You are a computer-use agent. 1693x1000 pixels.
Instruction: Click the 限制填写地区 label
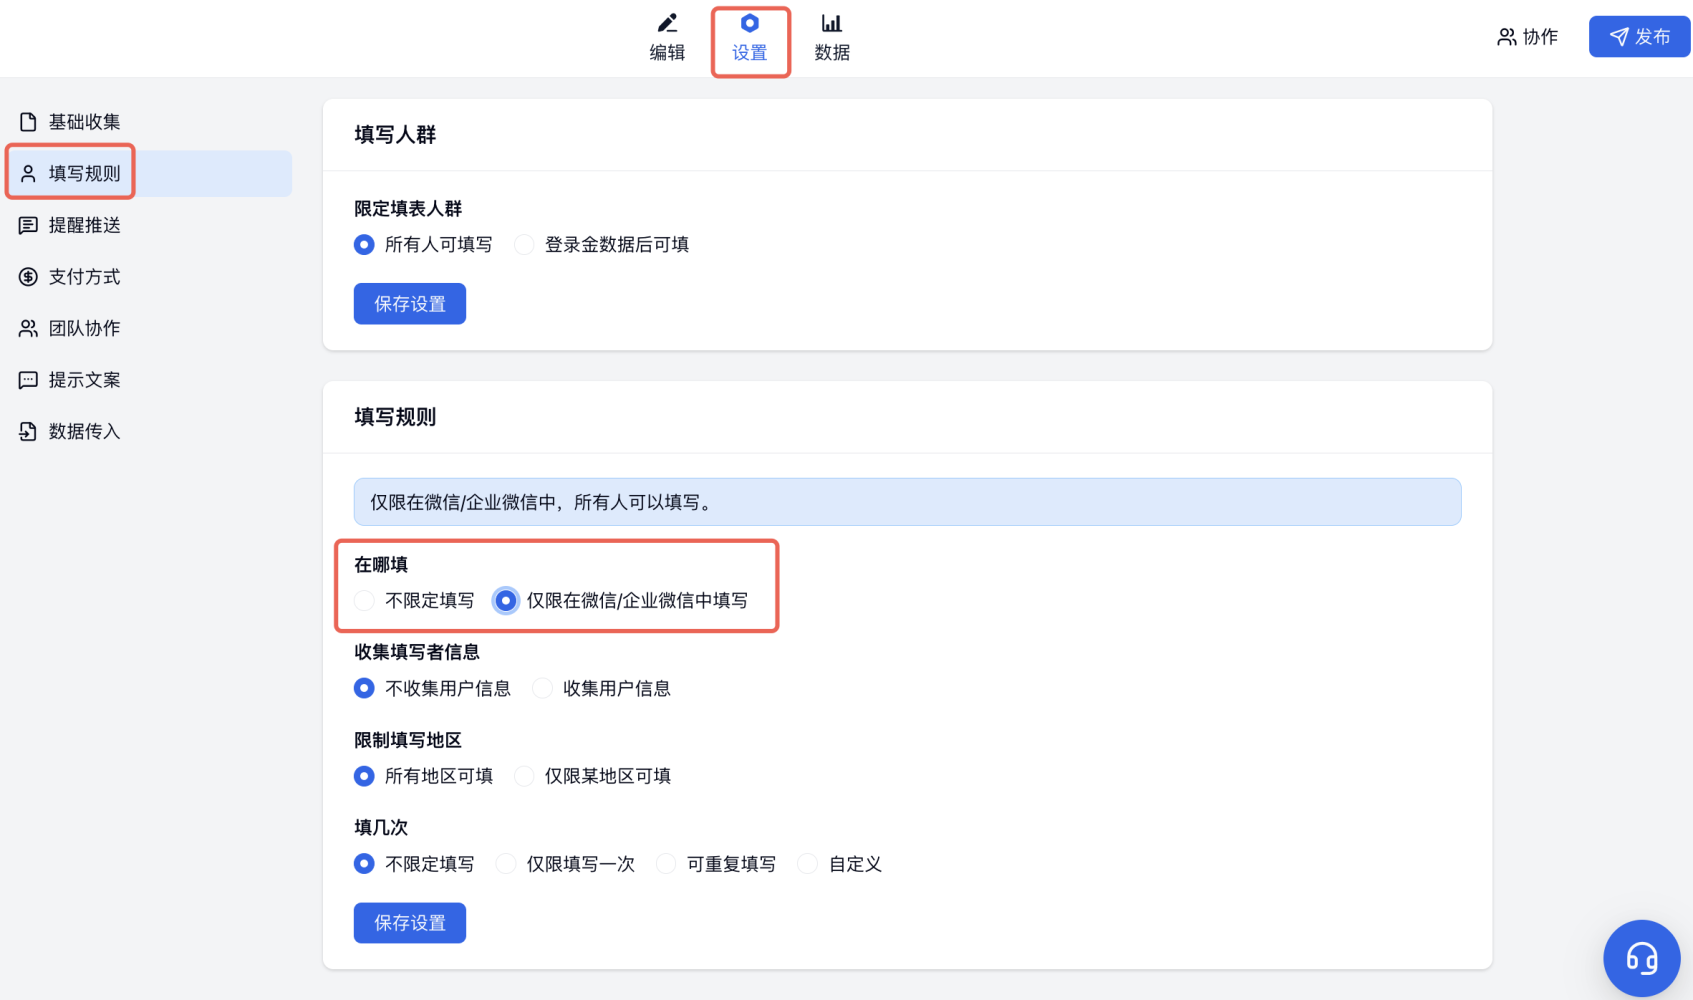(x=408, y=740)
